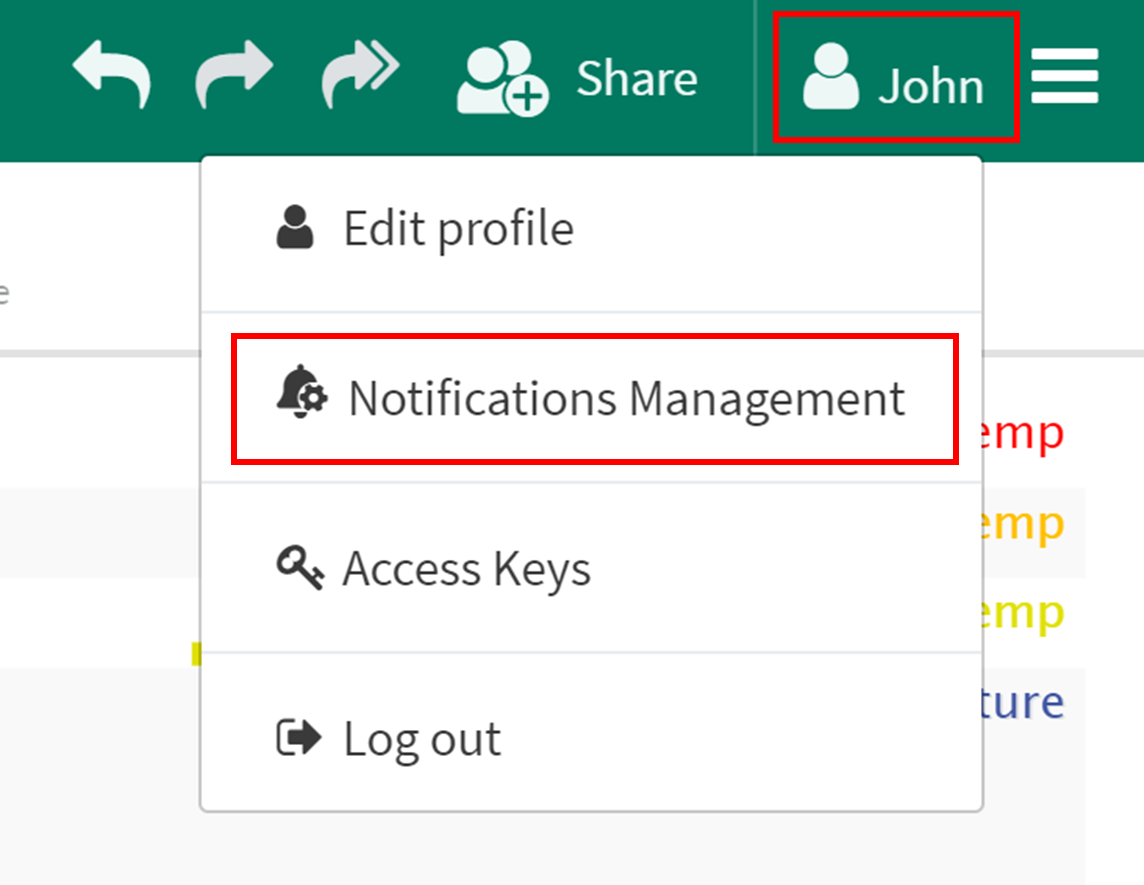
Task: Open the hamburger navigation menu
Action: 1064,75
